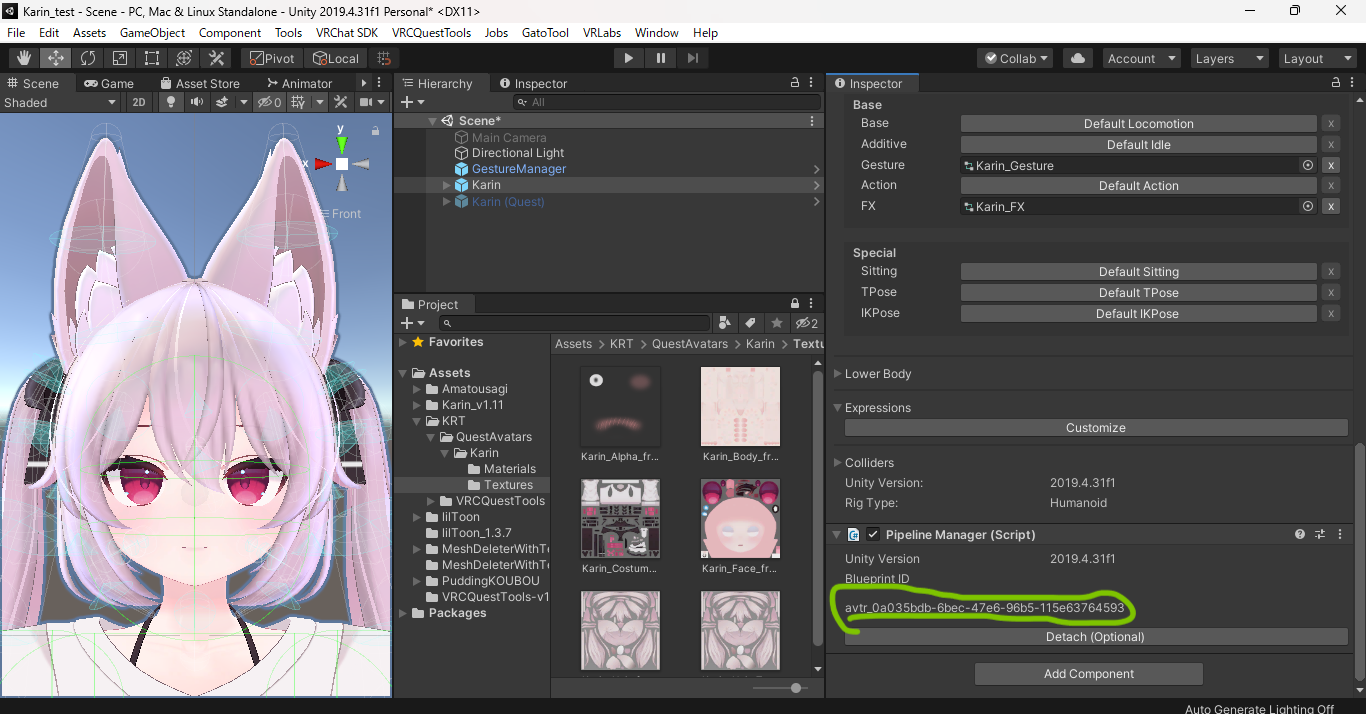Open the VRChat SDK menu

click(346, 33)
